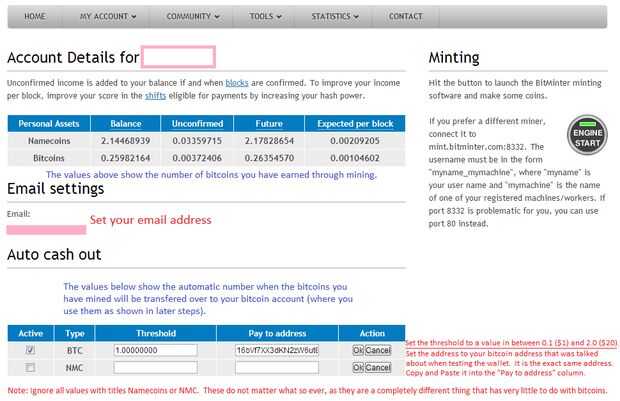Select Namecoins balance value 2.14468939
The image size is (620, 401).
tap(125, 141)
